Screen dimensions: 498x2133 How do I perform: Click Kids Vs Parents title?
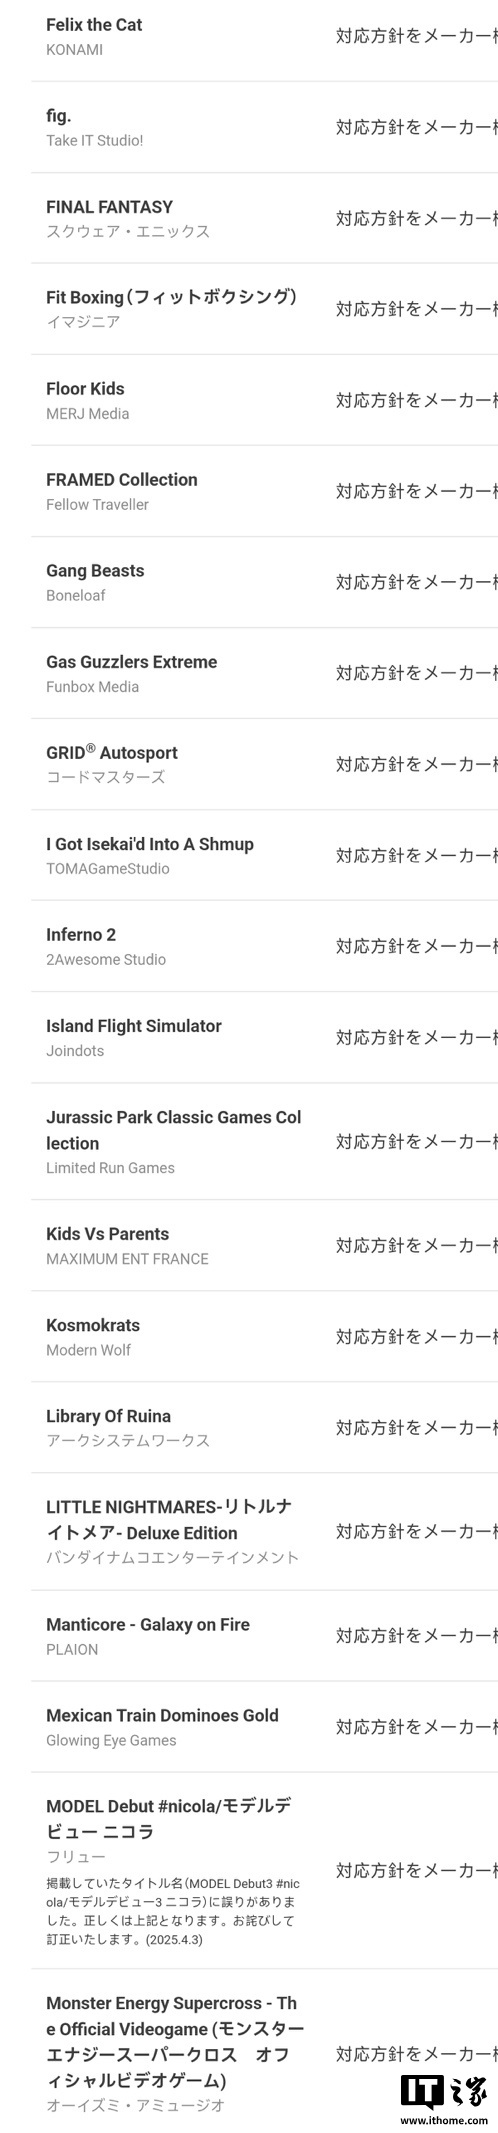108,1234
